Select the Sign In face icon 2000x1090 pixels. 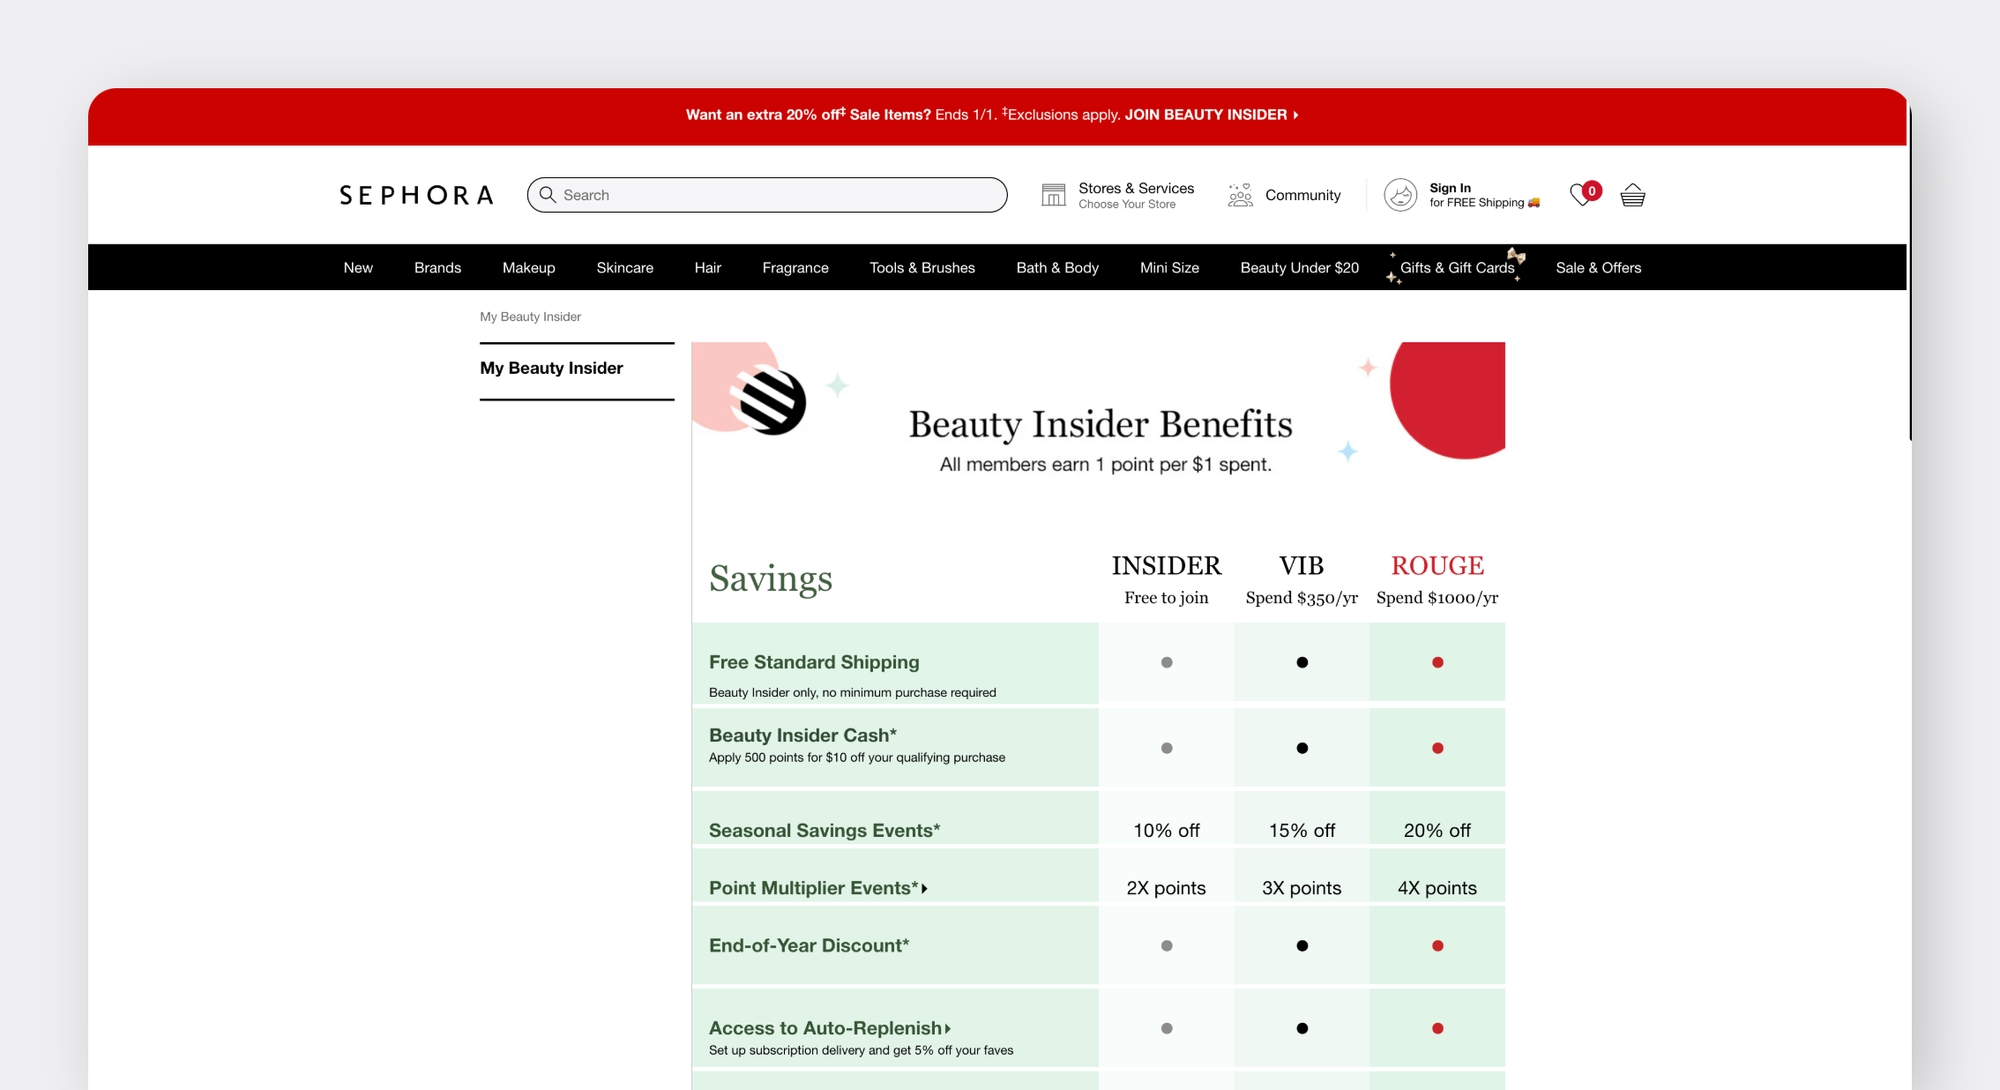point(1400,195)
